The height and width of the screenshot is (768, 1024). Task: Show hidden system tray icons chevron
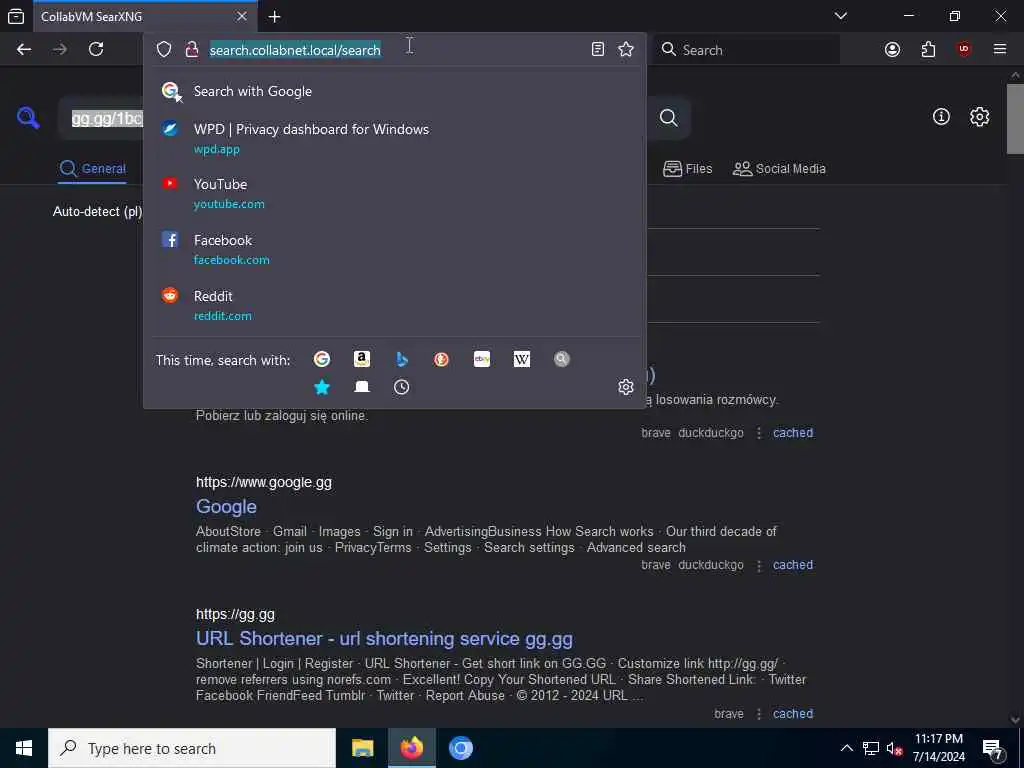(846, 748)
